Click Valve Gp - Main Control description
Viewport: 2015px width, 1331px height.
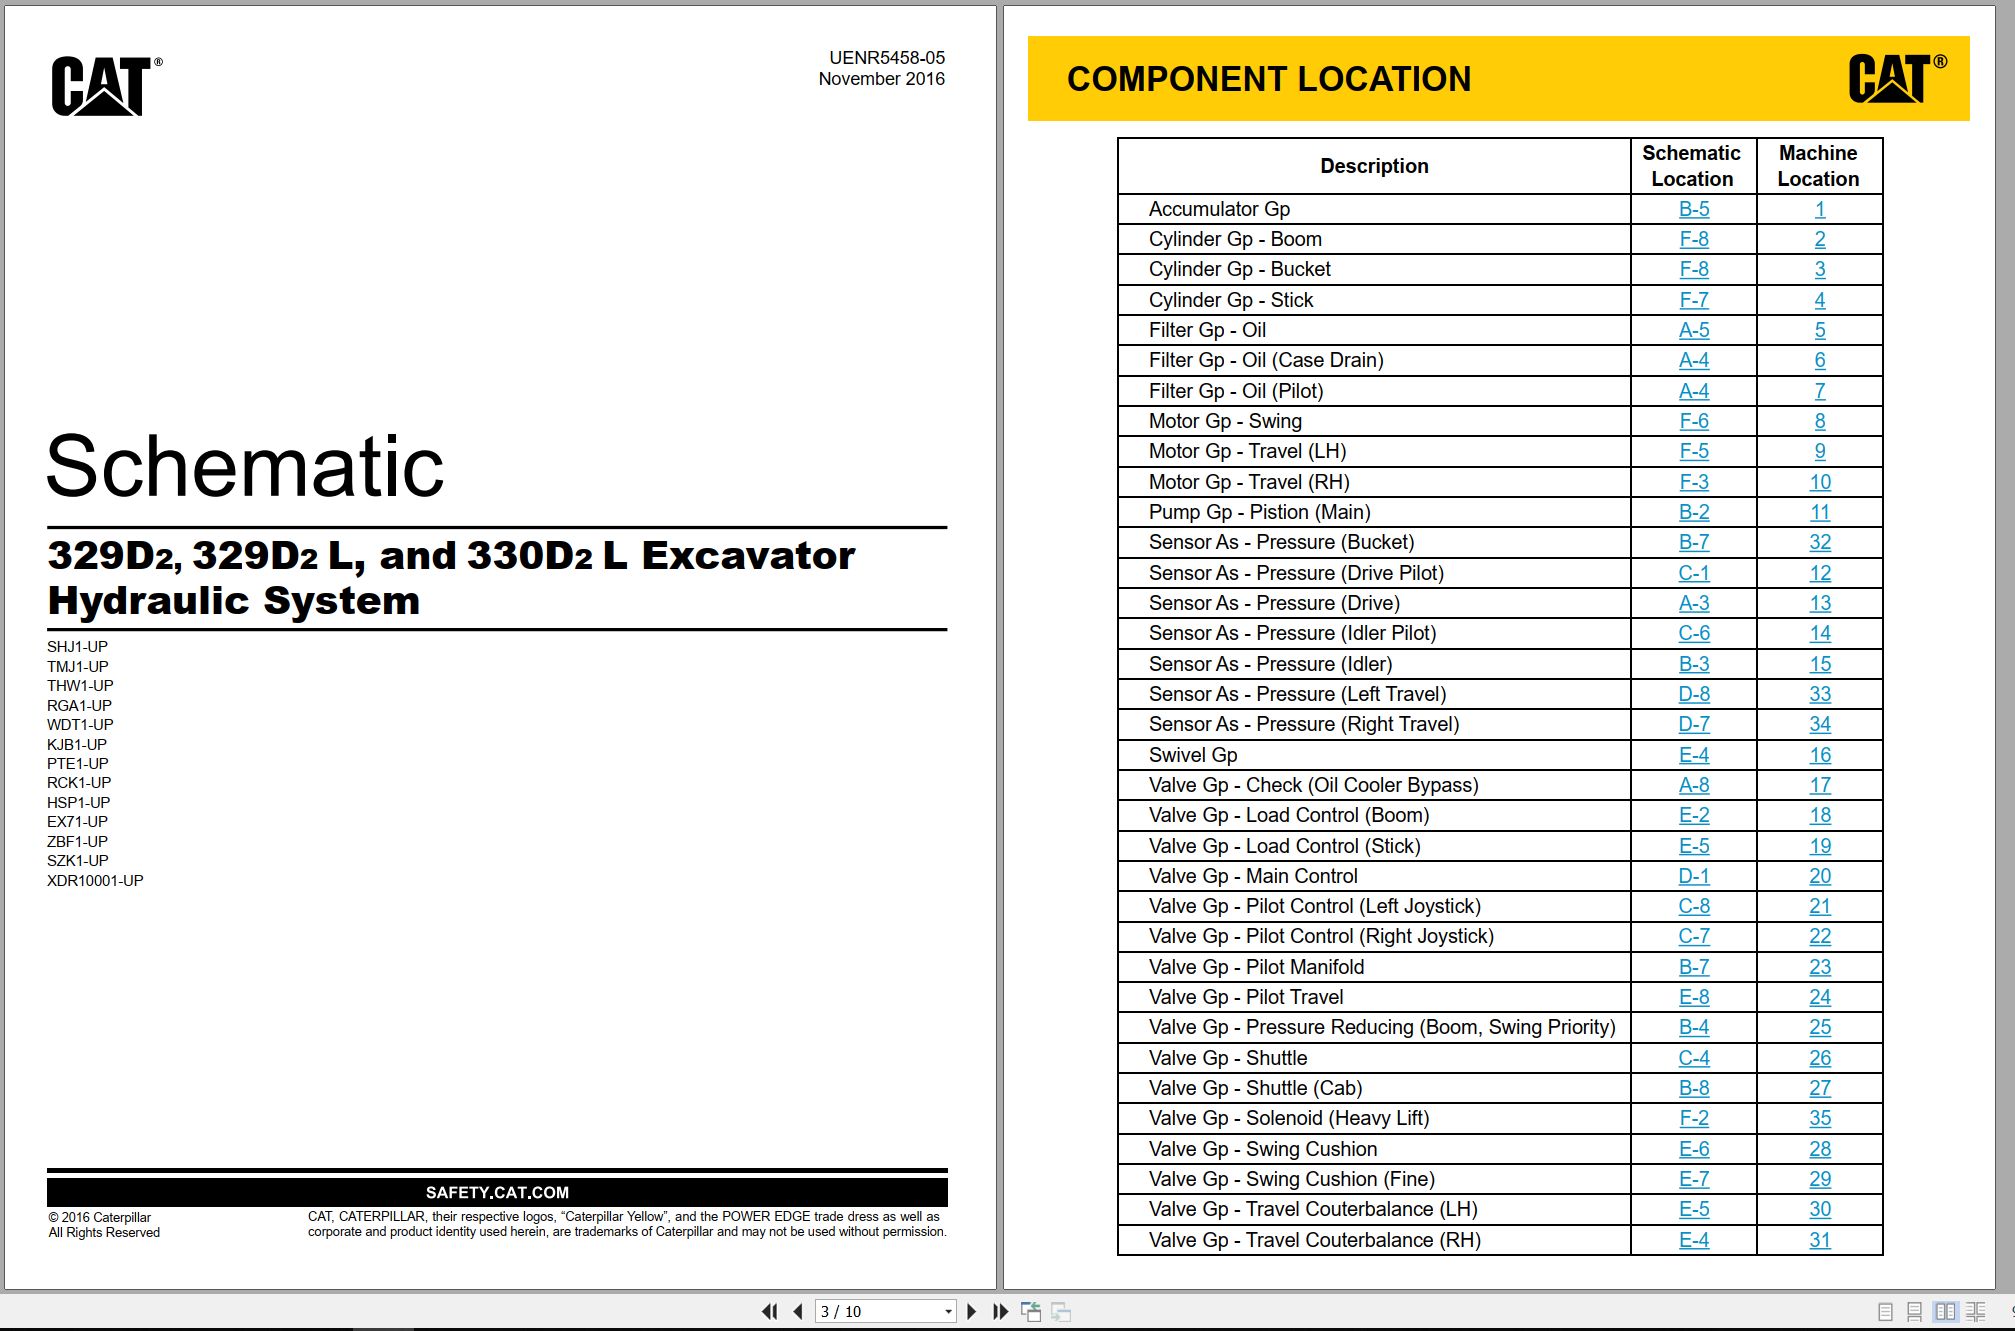point(1253,876)
